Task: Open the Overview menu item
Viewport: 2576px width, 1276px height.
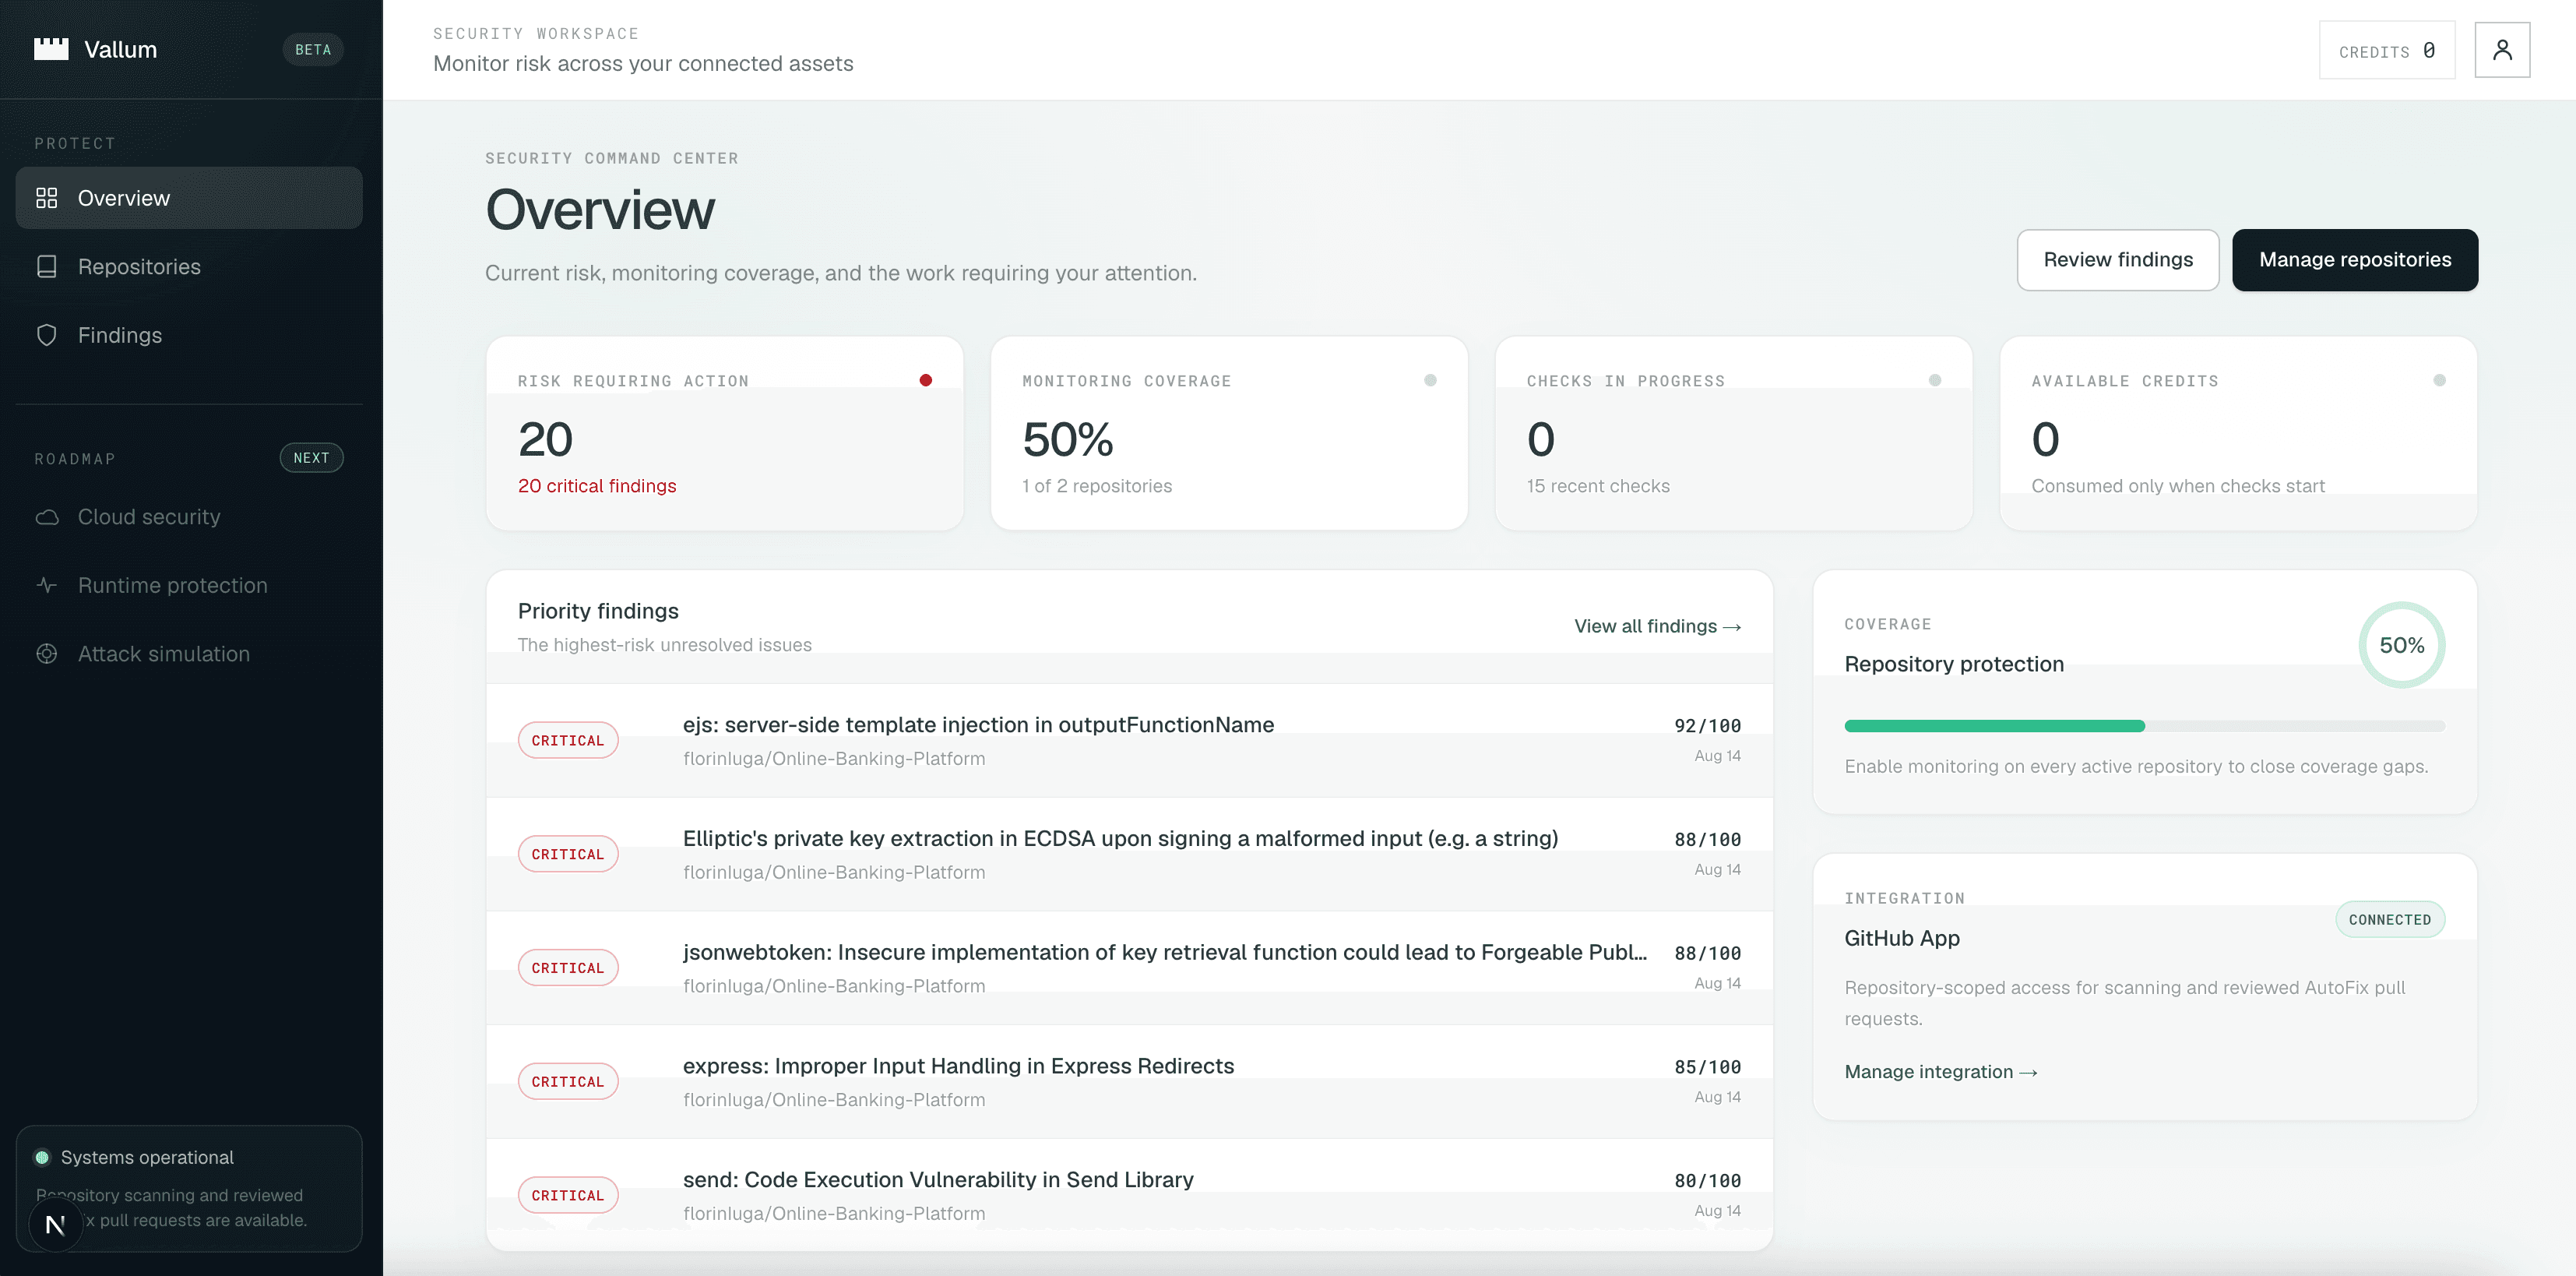Action: coord(189,198)
